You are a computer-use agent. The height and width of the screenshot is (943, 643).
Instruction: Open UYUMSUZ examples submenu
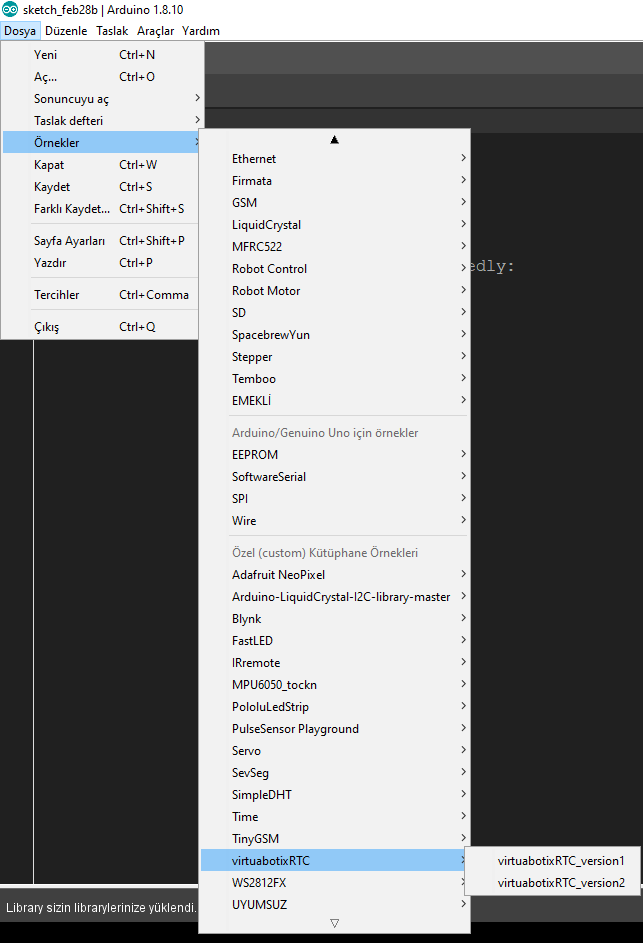[334, 905]
